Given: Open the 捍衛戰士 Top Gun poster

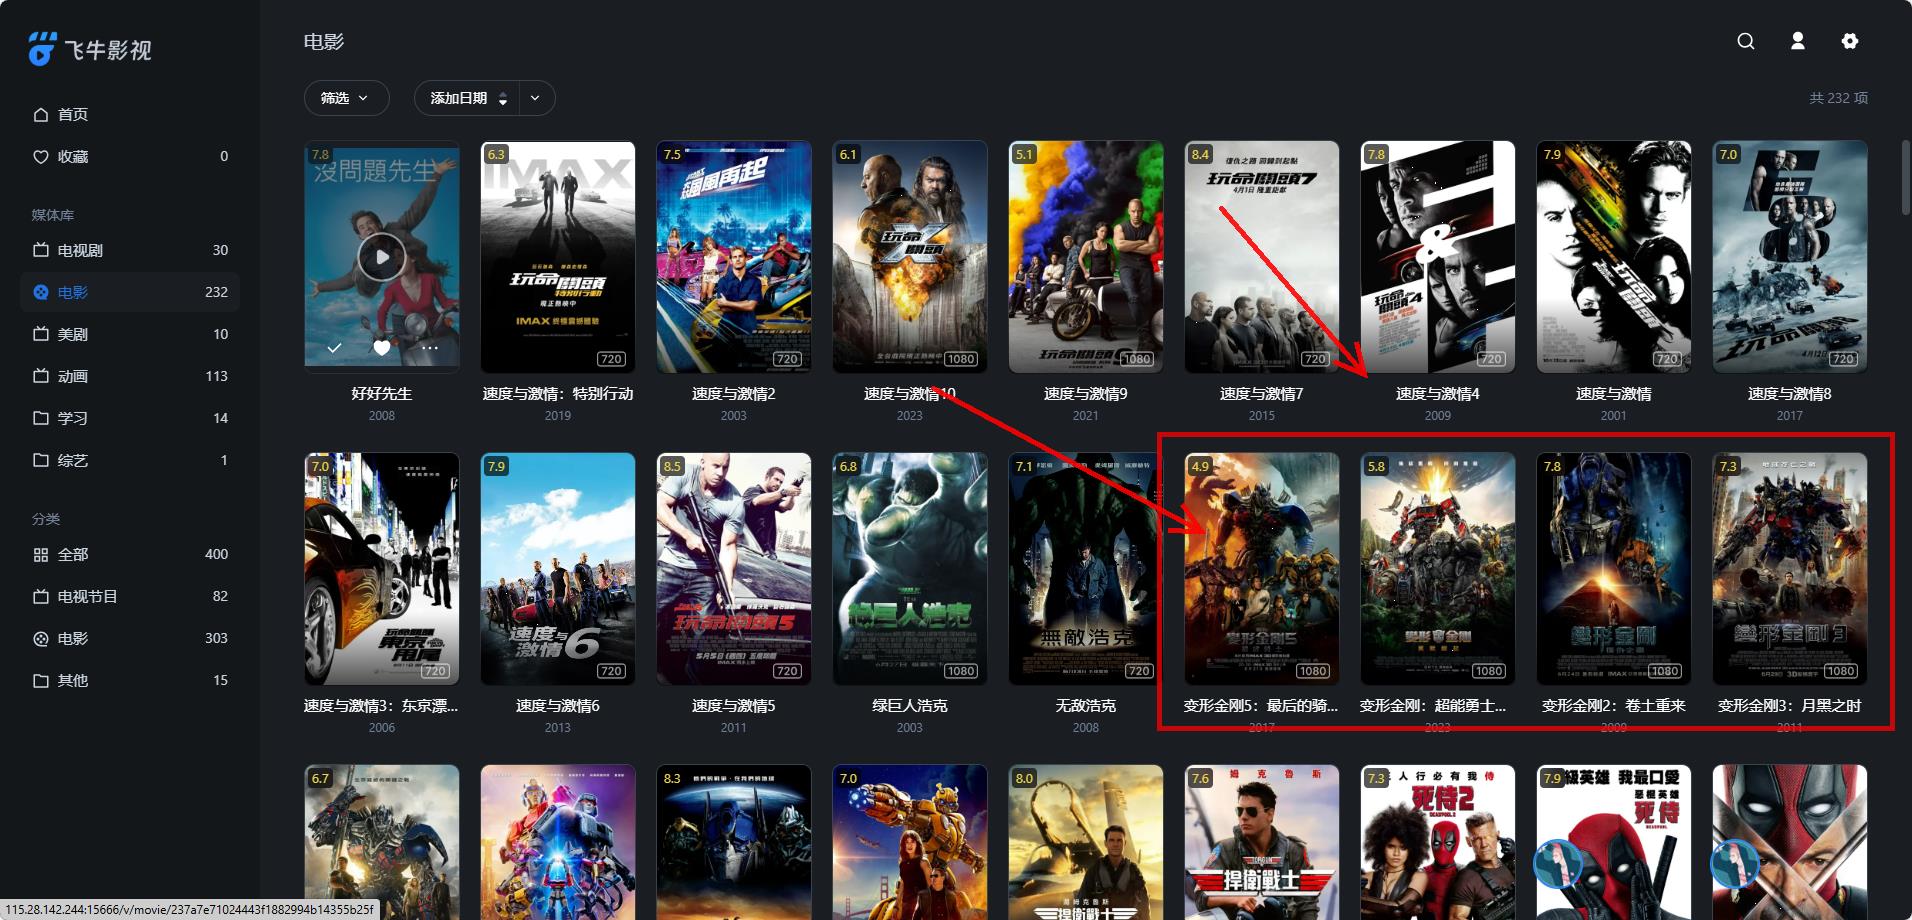Looking at the screenshot, I should click(1262, 842).
